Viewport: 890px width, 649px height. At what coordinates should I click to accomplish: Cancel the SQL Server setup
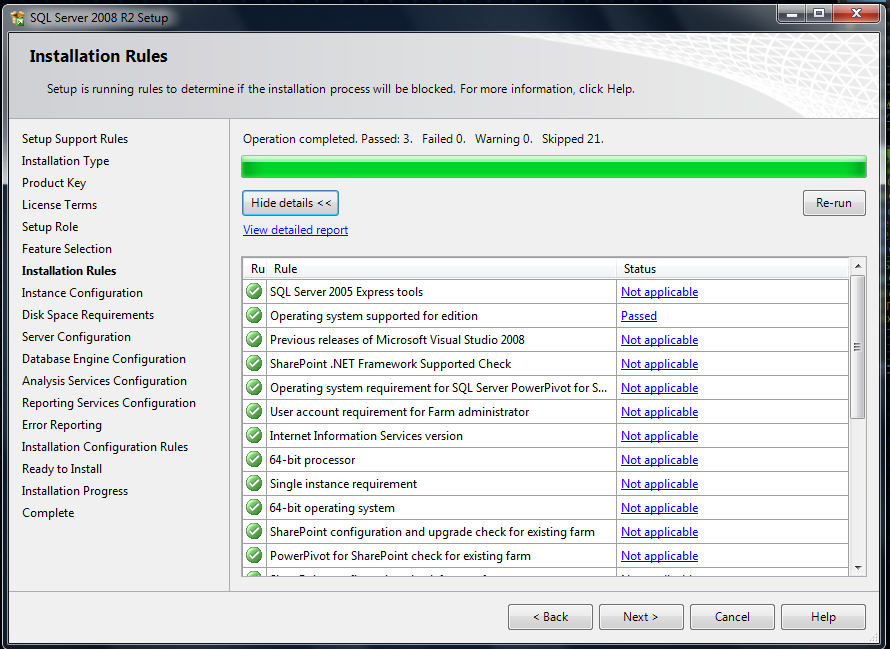732,617
